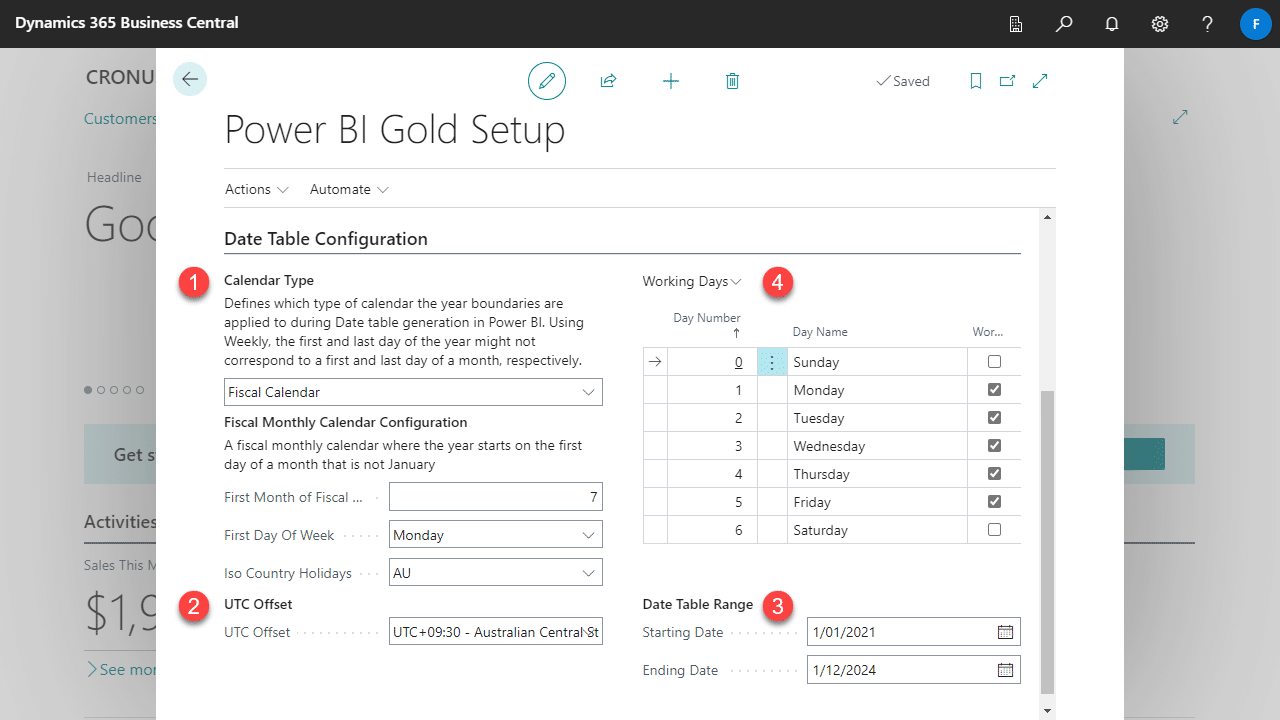Select the Monday day name cell
Screen dimensions: 1280x720
click(878, 390)
